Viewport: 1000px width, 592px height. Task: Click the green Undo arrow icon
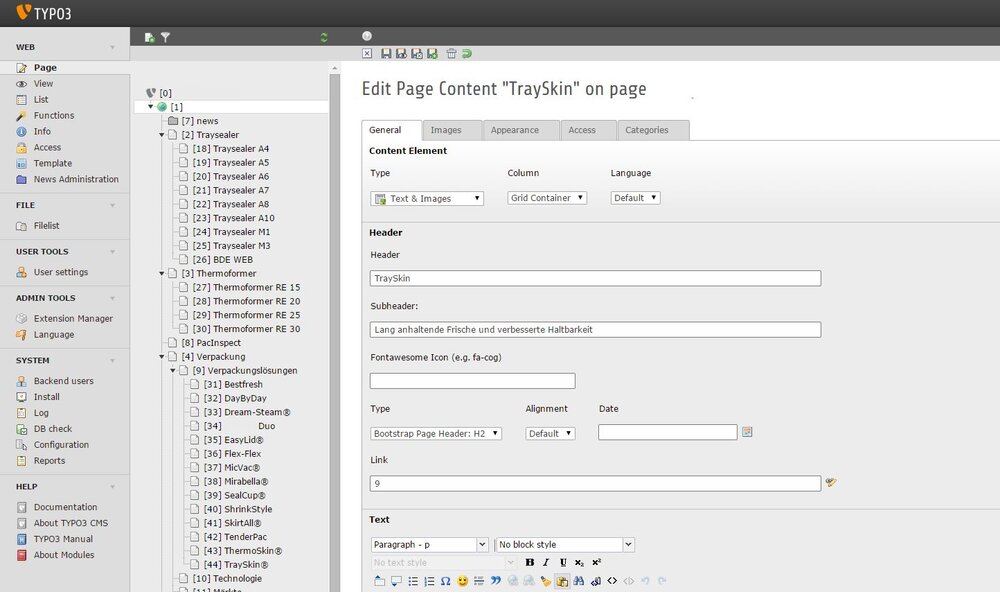(x=467, y=54)
